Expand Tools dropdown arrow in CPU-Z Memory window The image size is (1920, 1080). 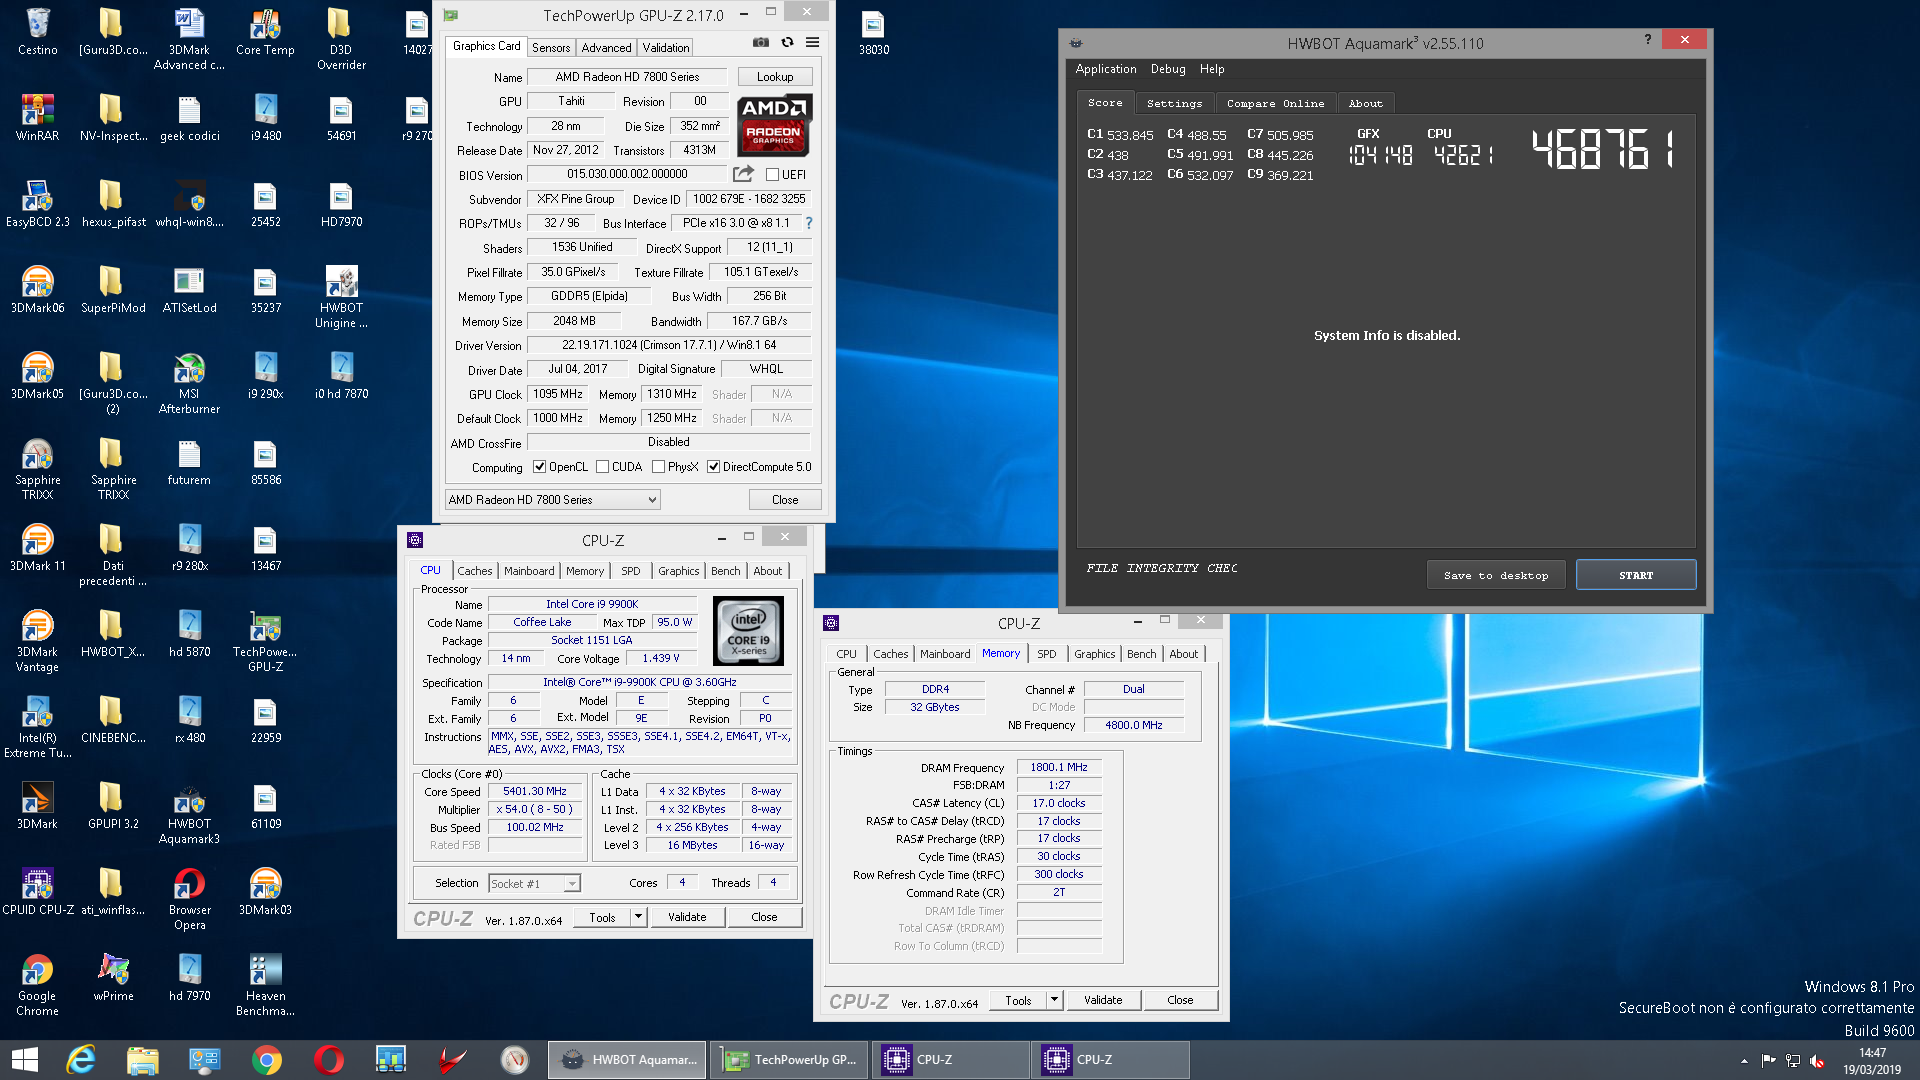1054,1000
